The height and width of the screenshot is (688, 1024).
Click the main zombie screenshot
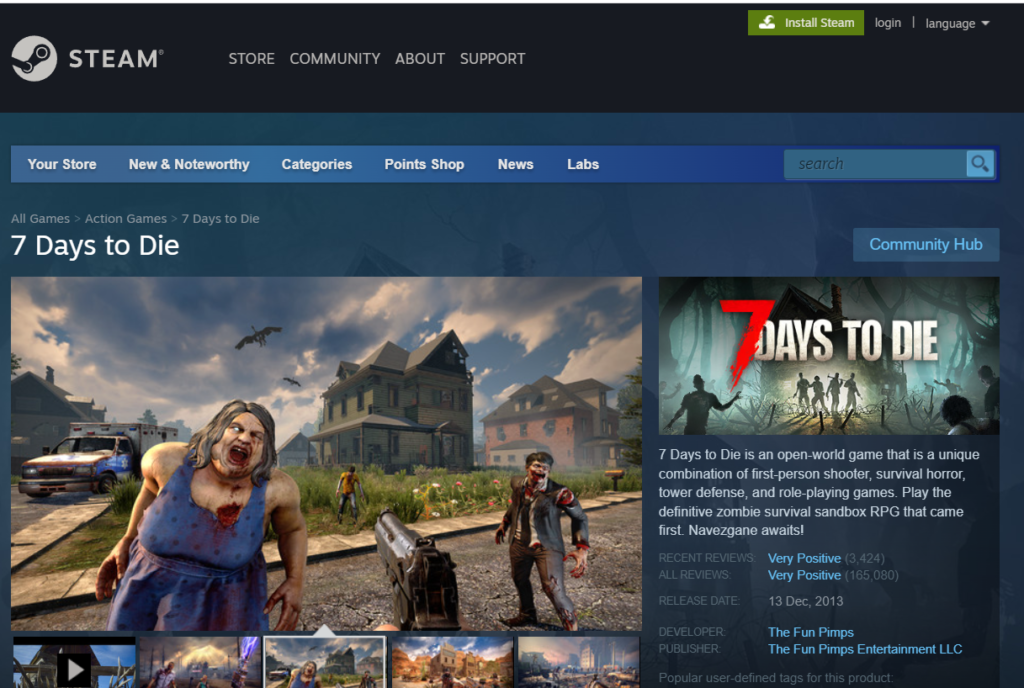tap(327, 454)
